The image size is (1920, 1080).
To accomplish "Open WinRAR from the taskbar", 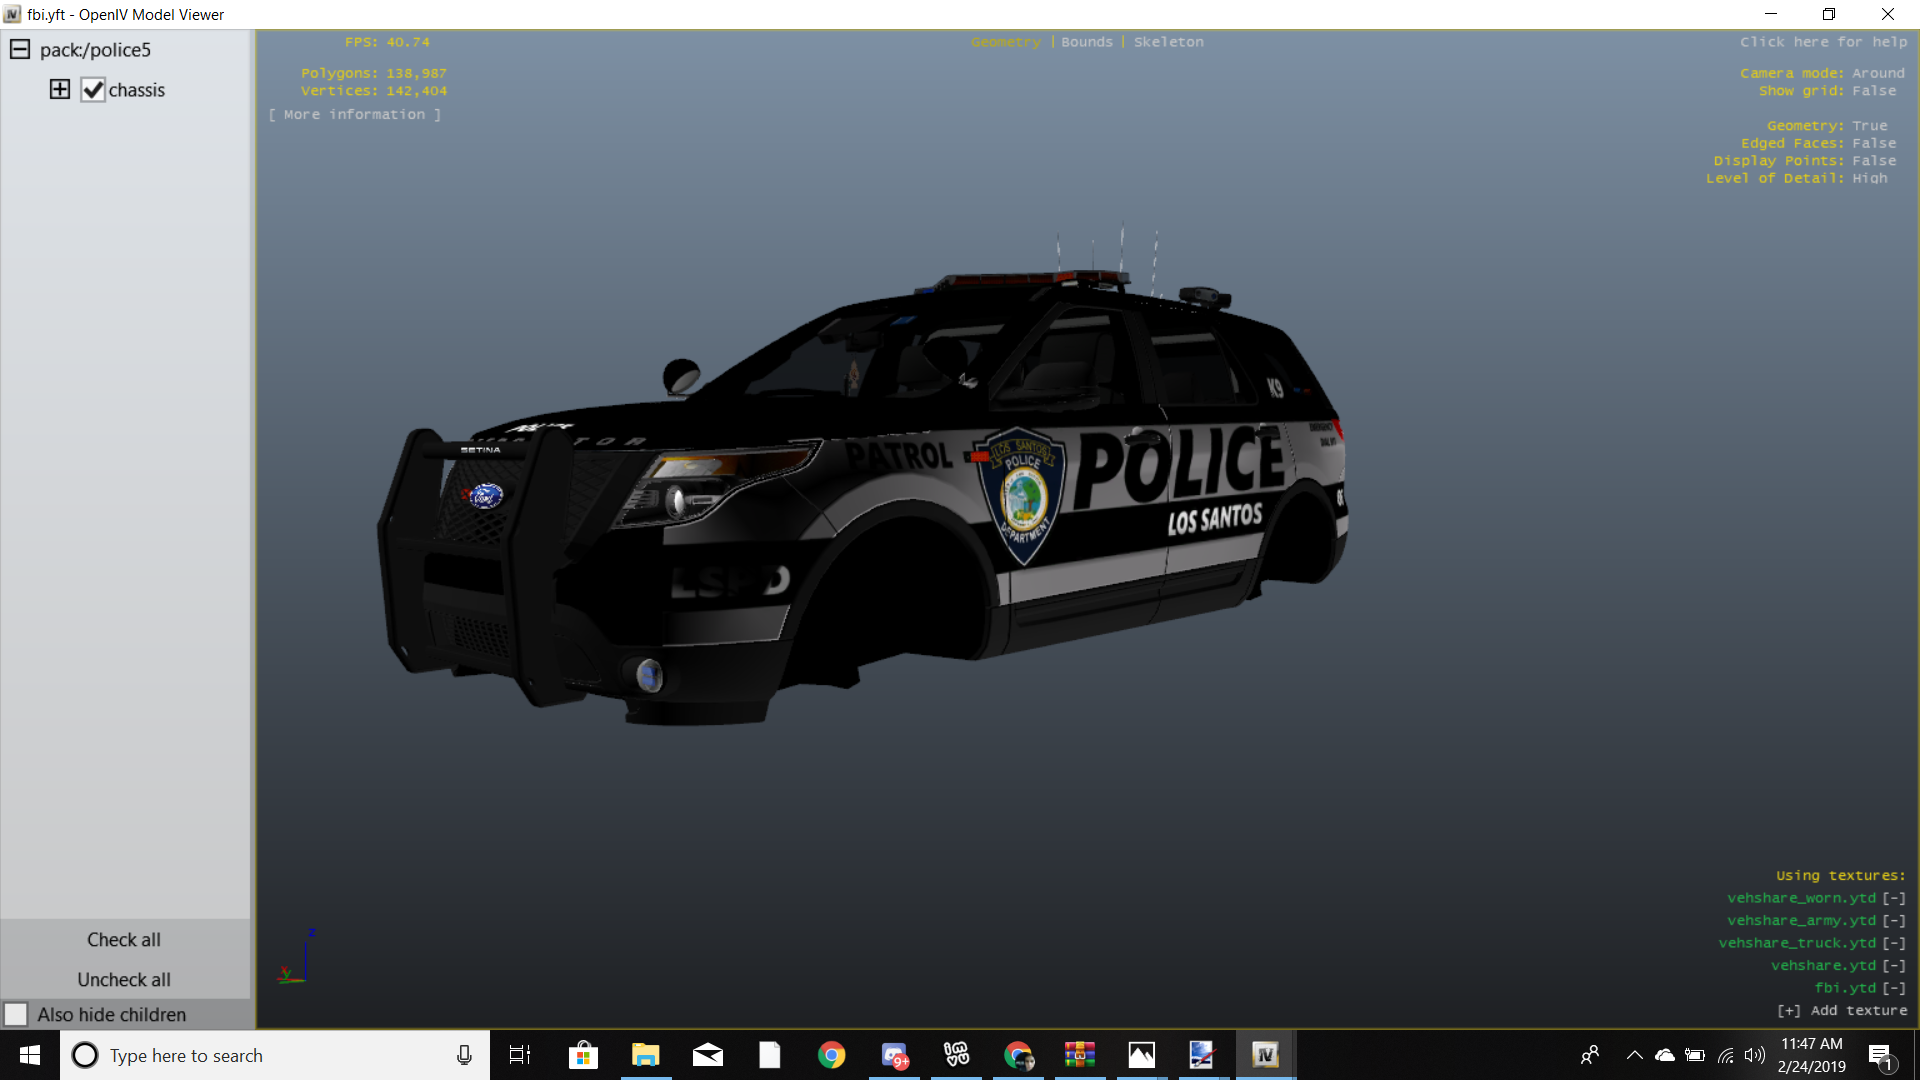I will (1080, 1055).
